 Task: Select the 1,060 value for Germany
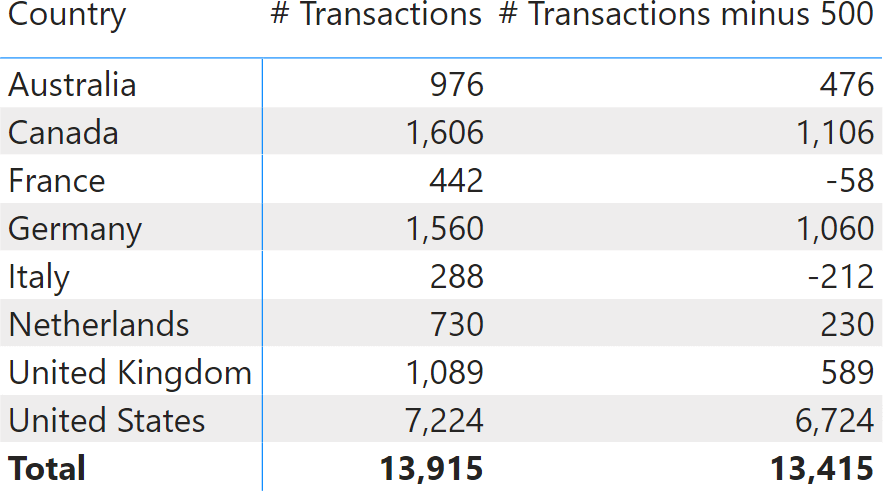(835, 229)
